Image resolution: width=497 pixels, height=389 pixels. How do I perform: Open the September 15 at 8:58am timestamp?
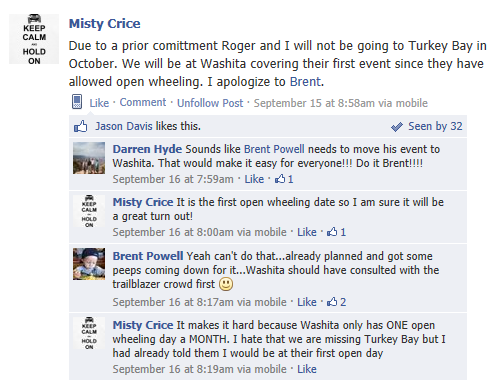(x=314, y=103)
